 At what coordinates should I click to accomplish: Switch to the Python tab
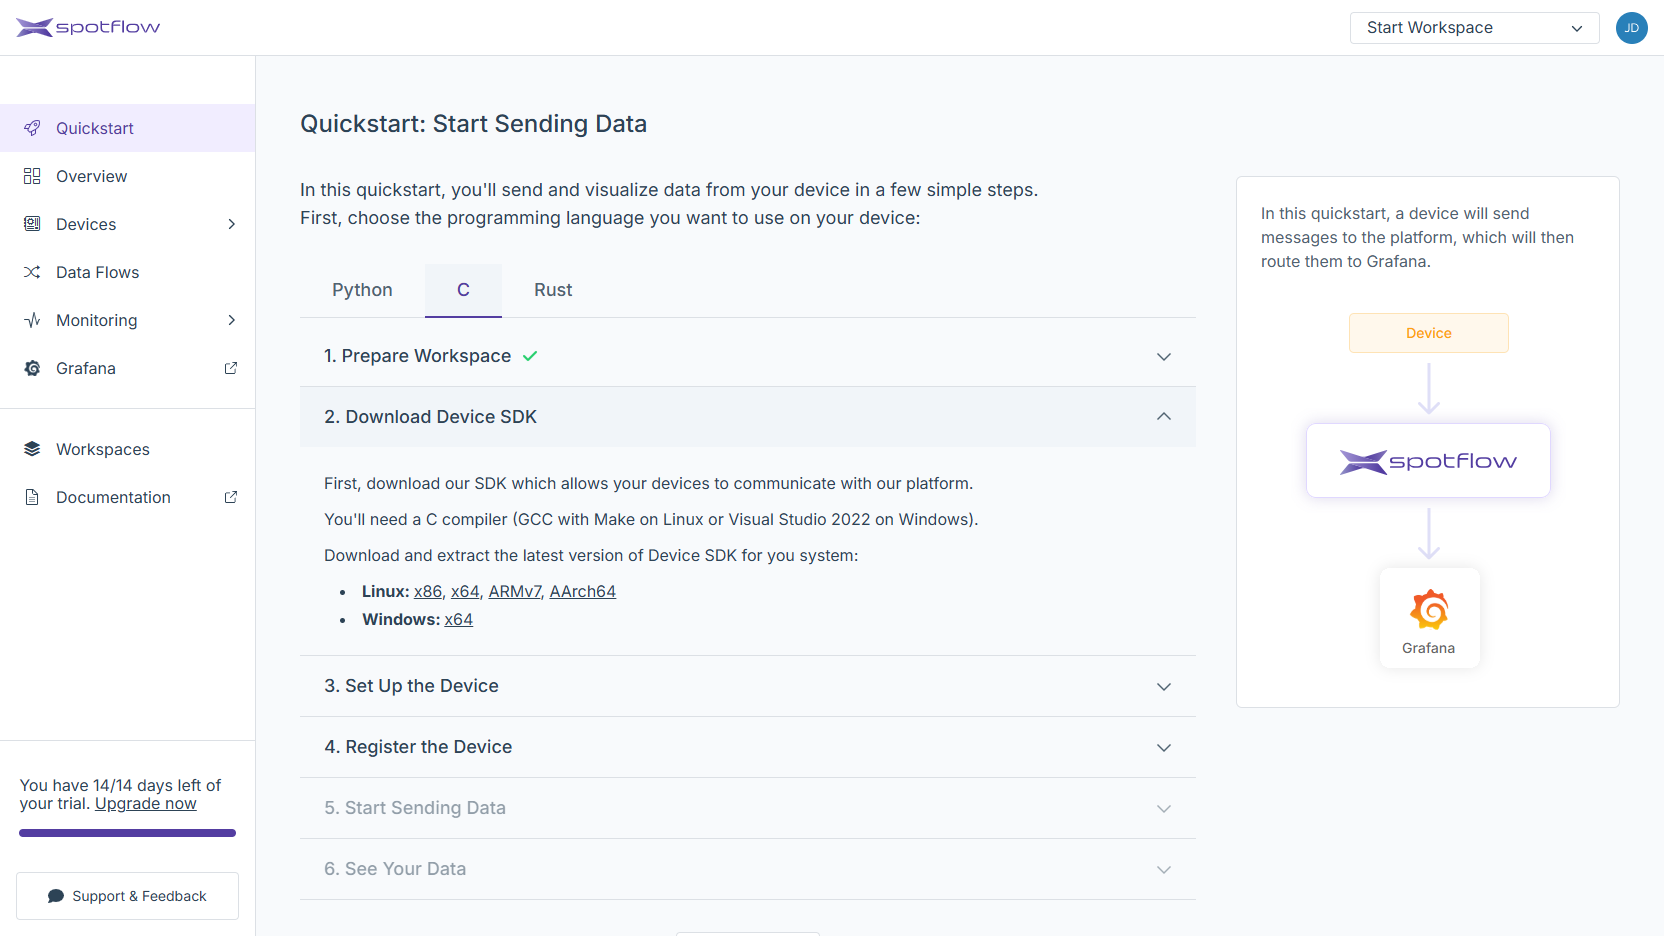pos(362,290)
